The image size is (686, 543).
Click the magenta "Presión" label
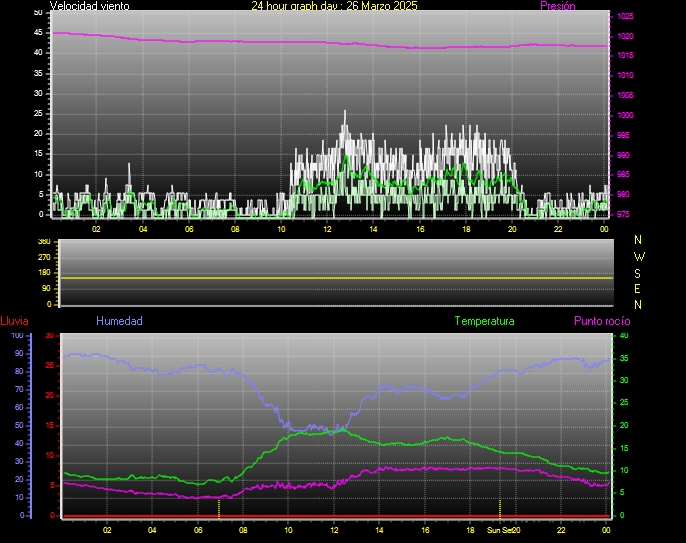coord(558,6)
